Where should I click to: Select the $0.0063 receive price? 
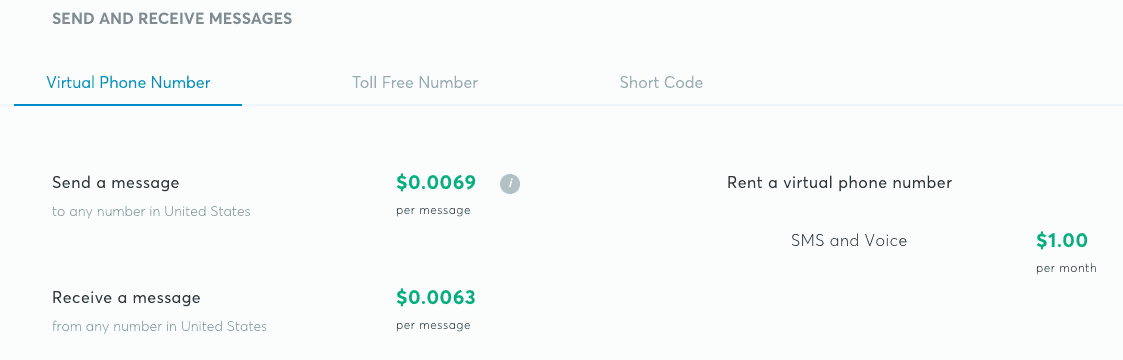tap(436, 297)
